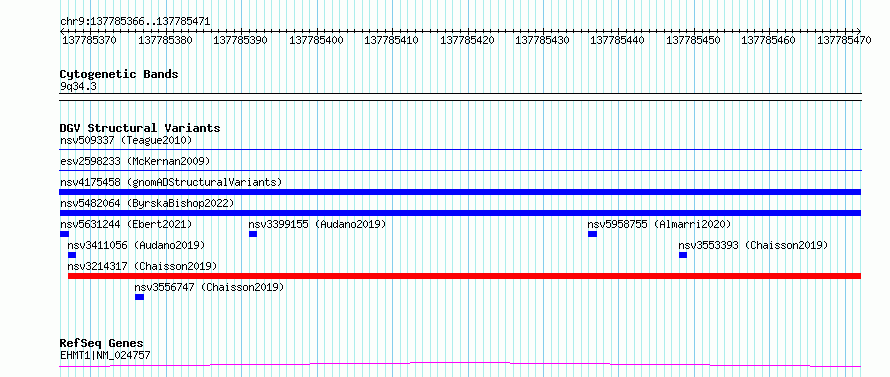Viewport: 890px width, 377px height.
Task: Select small blue marker under nsv5958755
Action: 592,234
